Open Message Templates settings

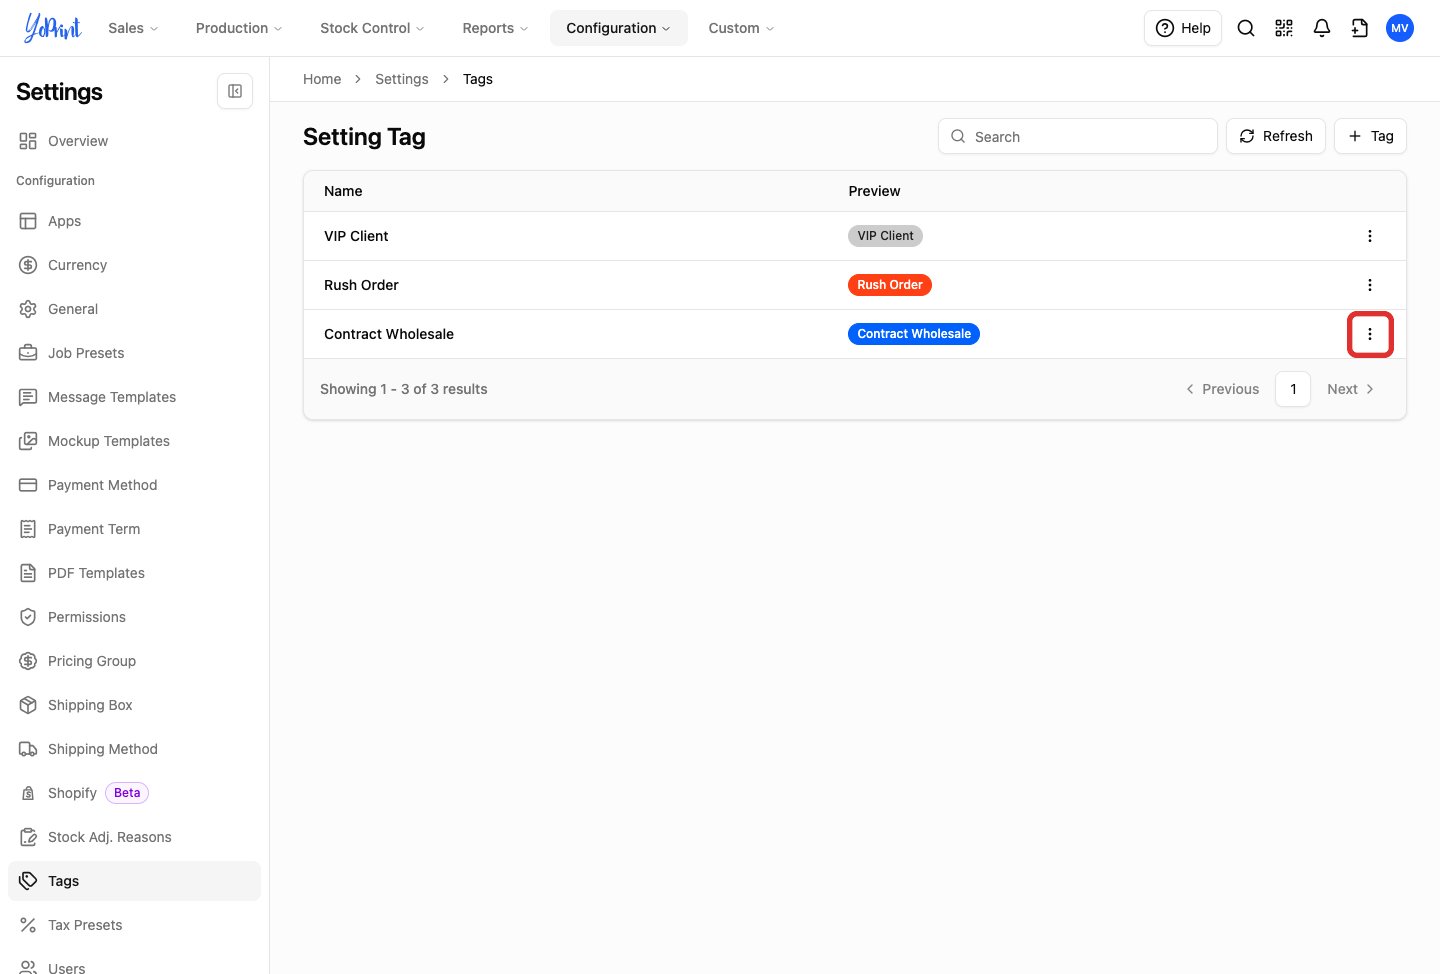pyautogui.click(x=134, y=397)
